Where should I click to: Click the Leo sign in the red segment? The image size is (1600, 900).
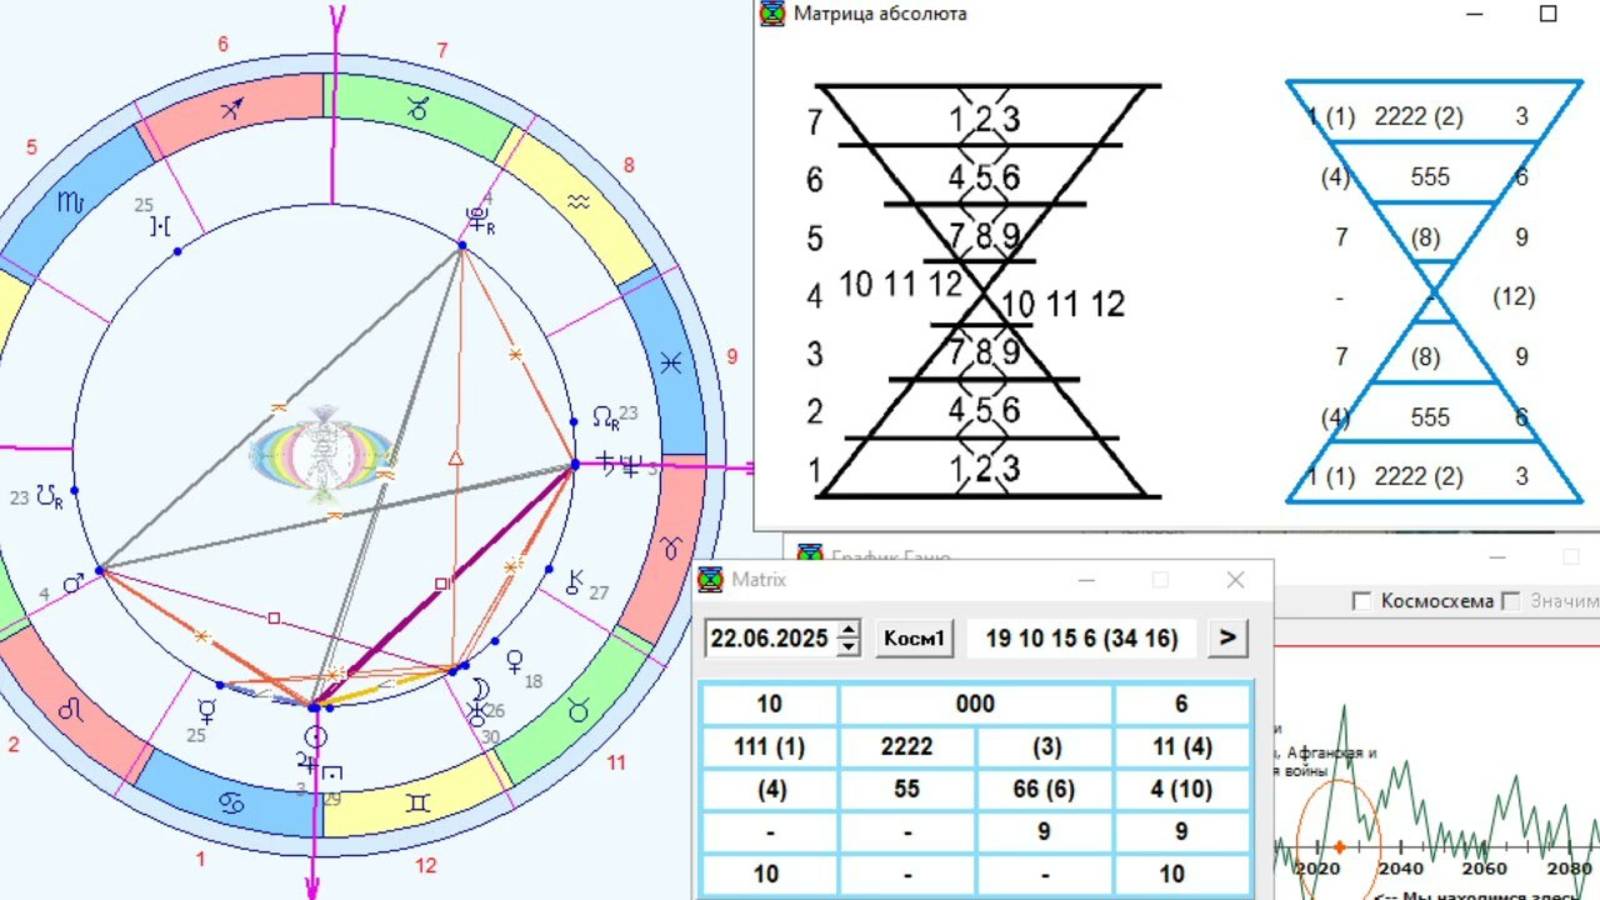tap(71, 710)
